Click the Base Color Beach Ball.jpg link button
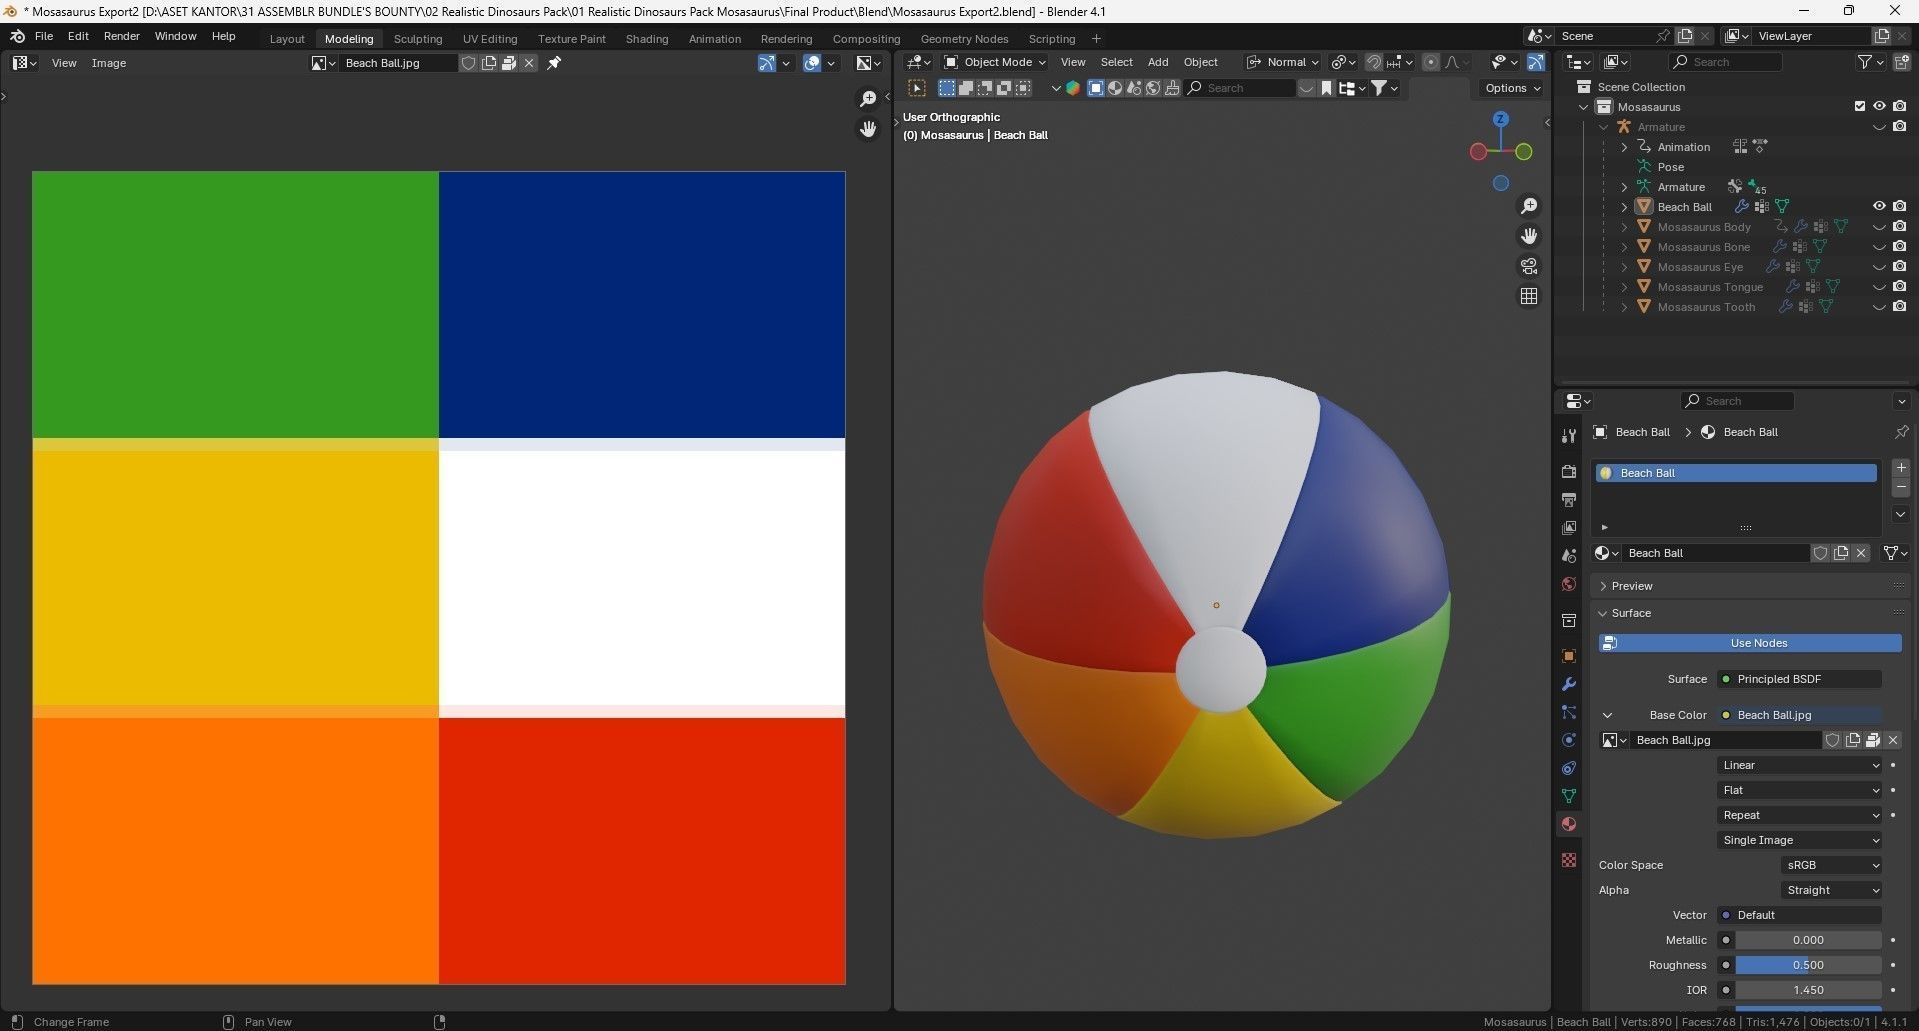The image size is (1919, 1031). tap(1799, 715)
